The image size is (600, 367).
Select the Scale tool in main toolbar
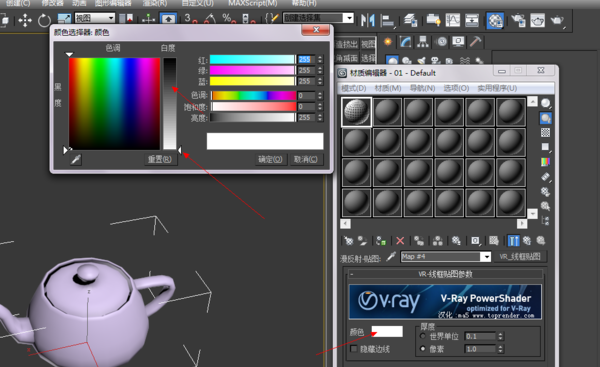click(x=64, y=19)
